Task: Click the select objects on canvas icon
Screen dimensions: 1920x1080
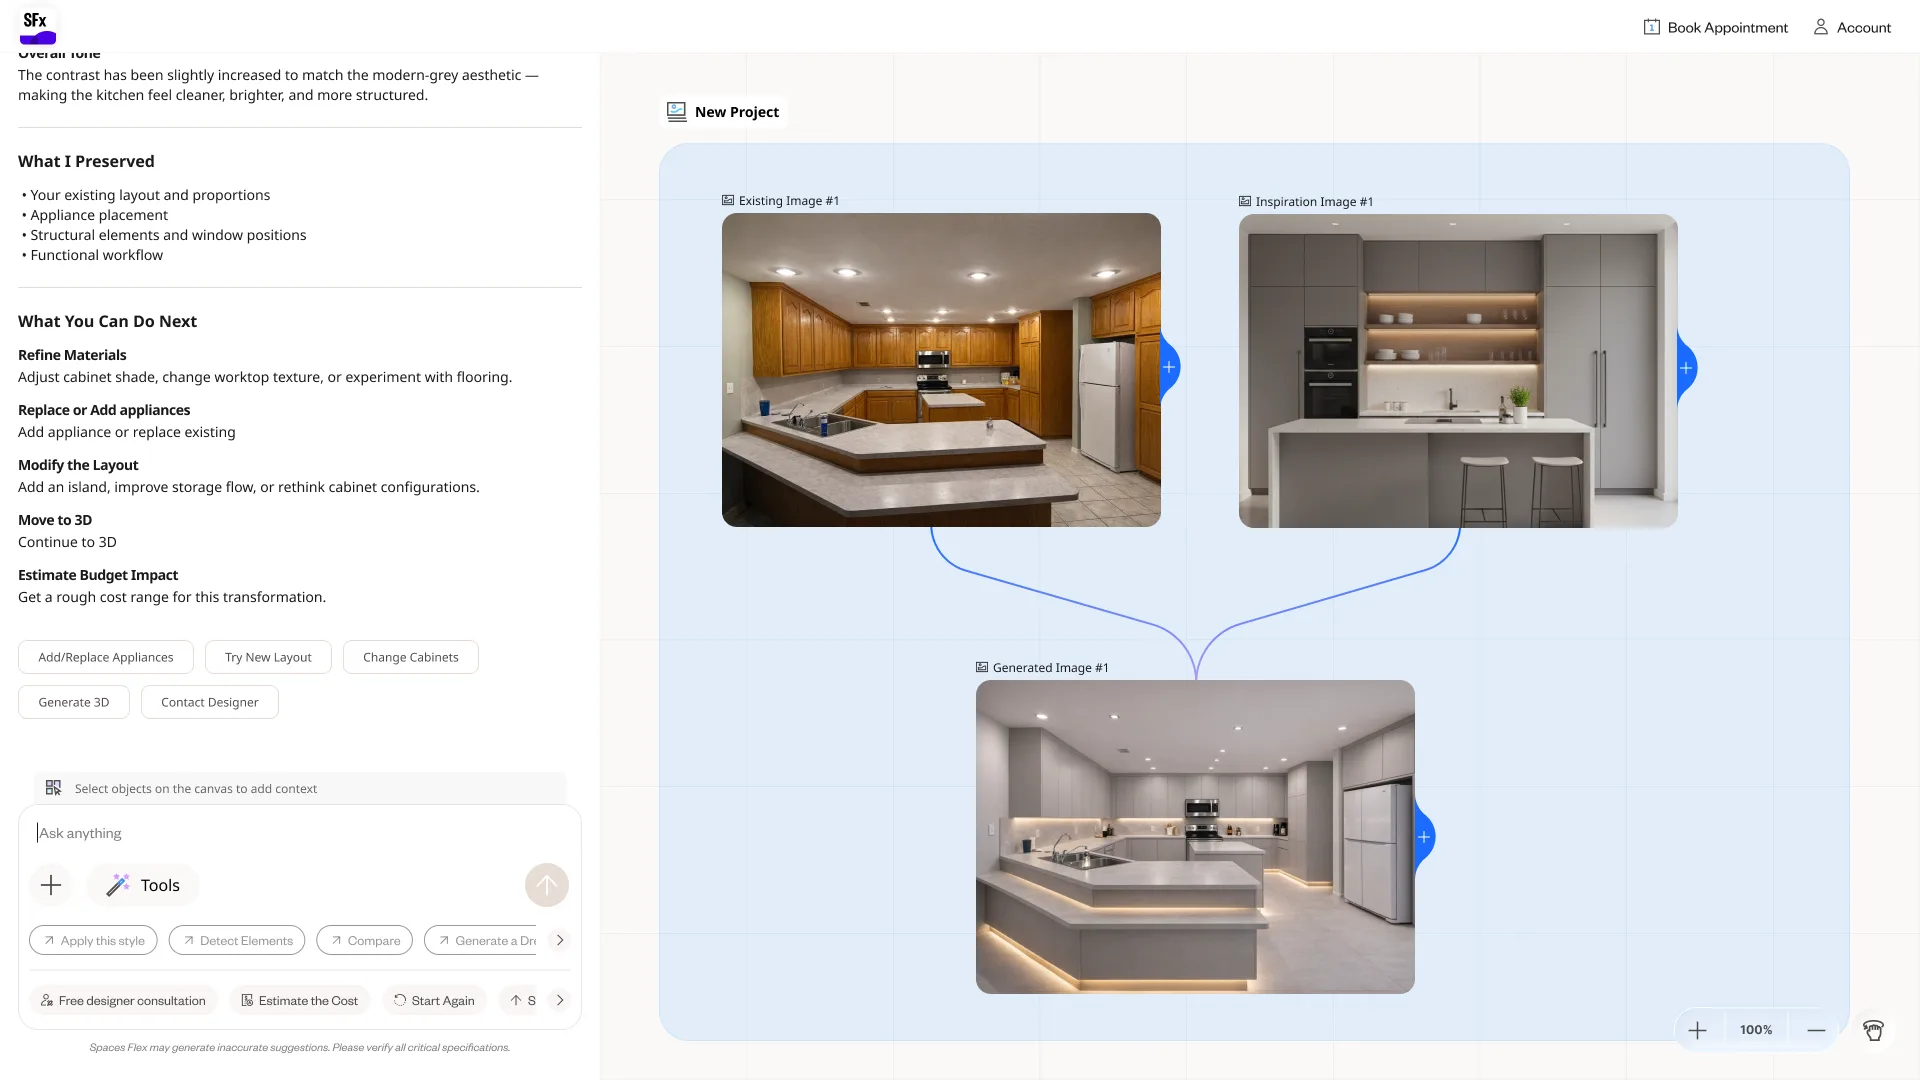Action: (54, 788)
